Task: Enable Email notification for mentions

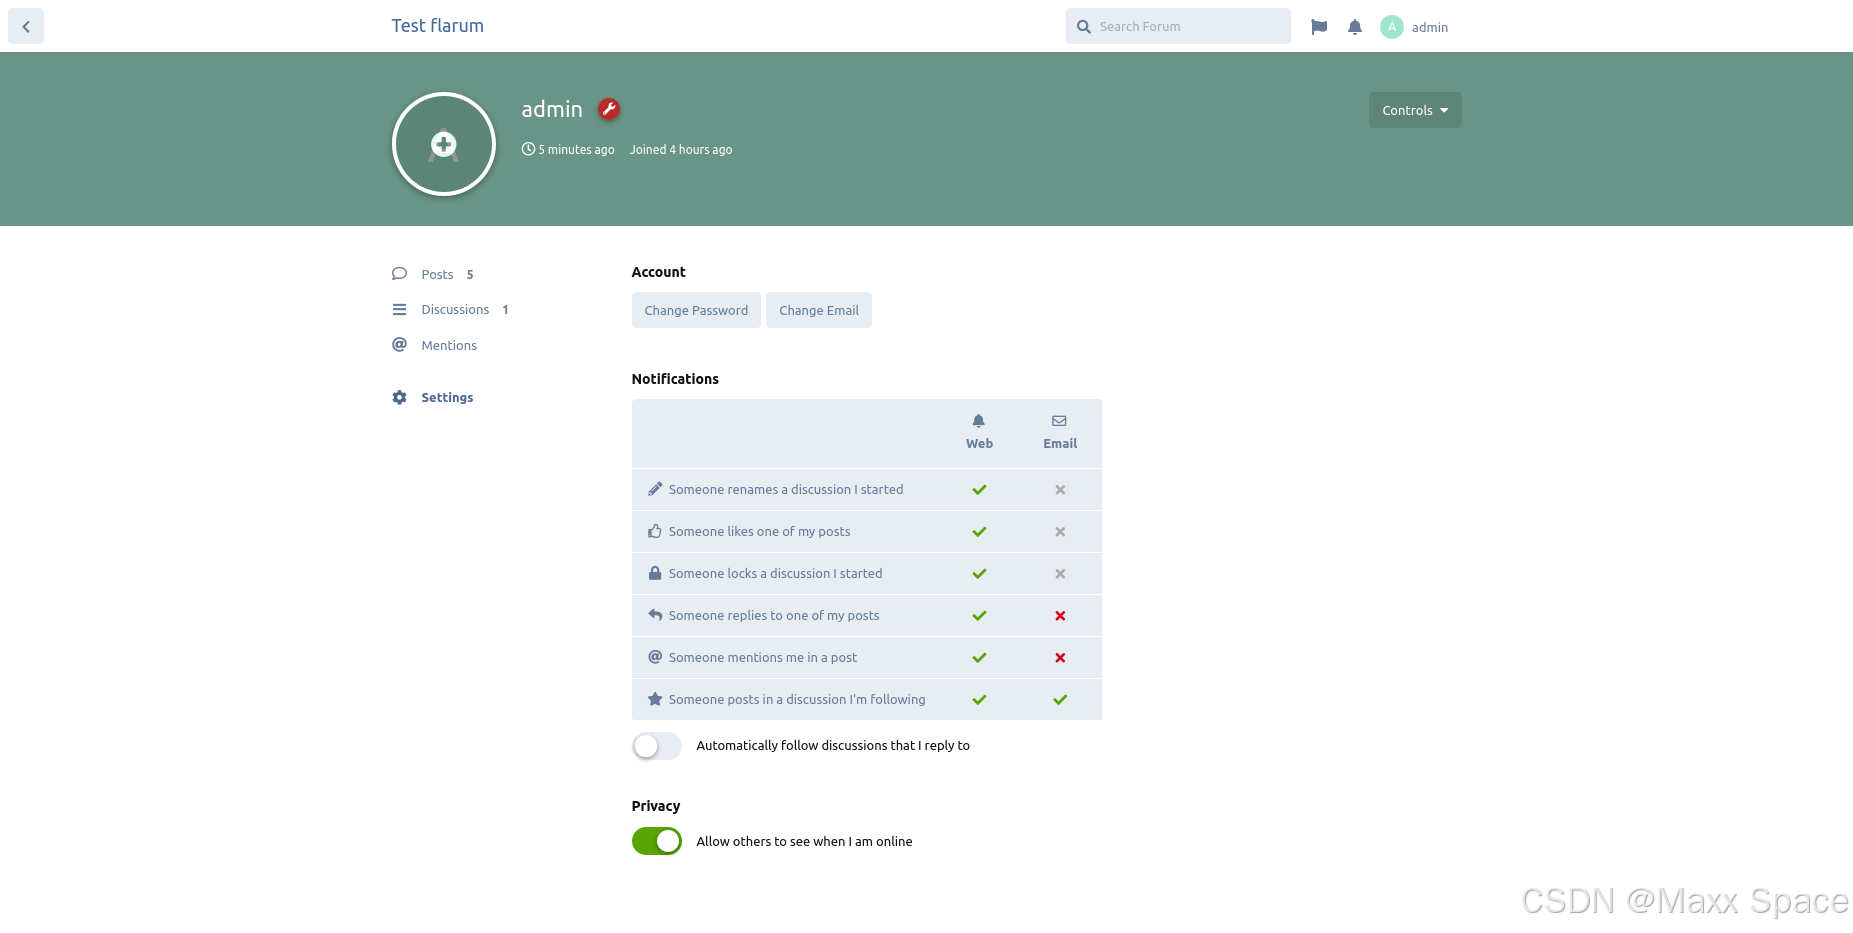Action: 1060,658
